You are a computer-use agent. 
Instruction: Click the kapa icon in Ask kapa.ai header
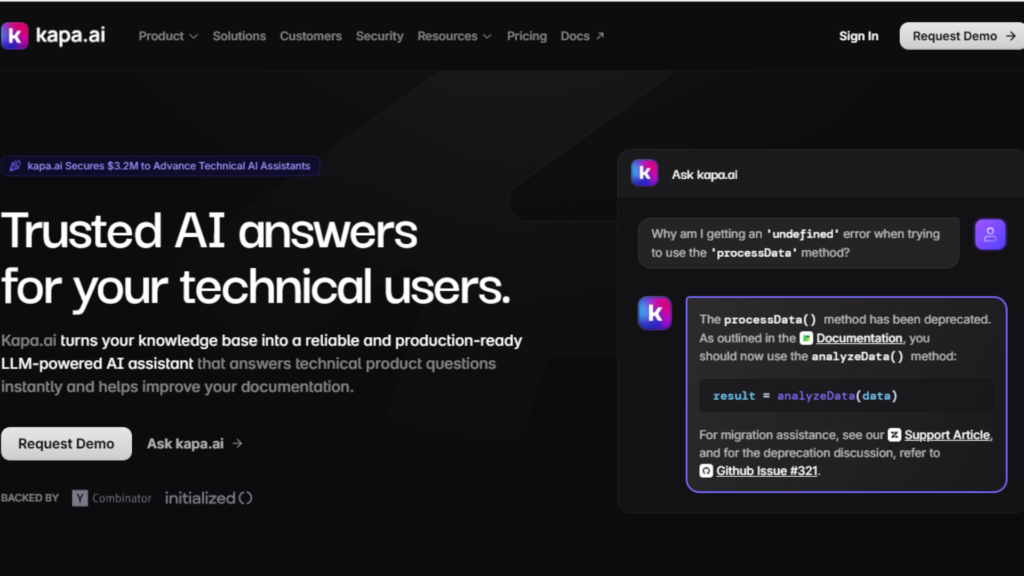pyautogui.click(x=645, y=173)
